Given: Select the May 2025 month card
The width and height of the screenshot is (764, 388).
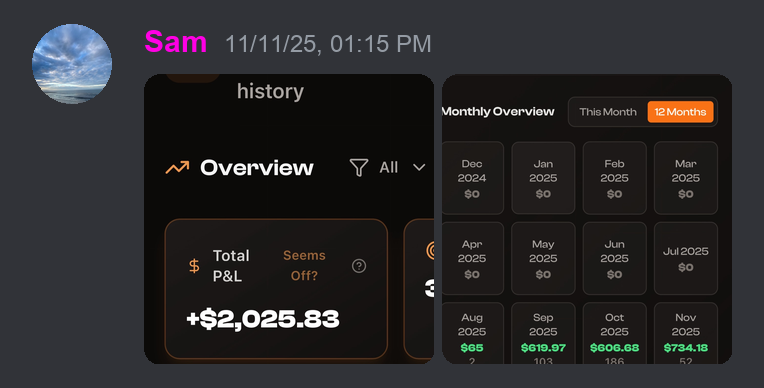Looking at the screenshot, I should tap(543, 258).
